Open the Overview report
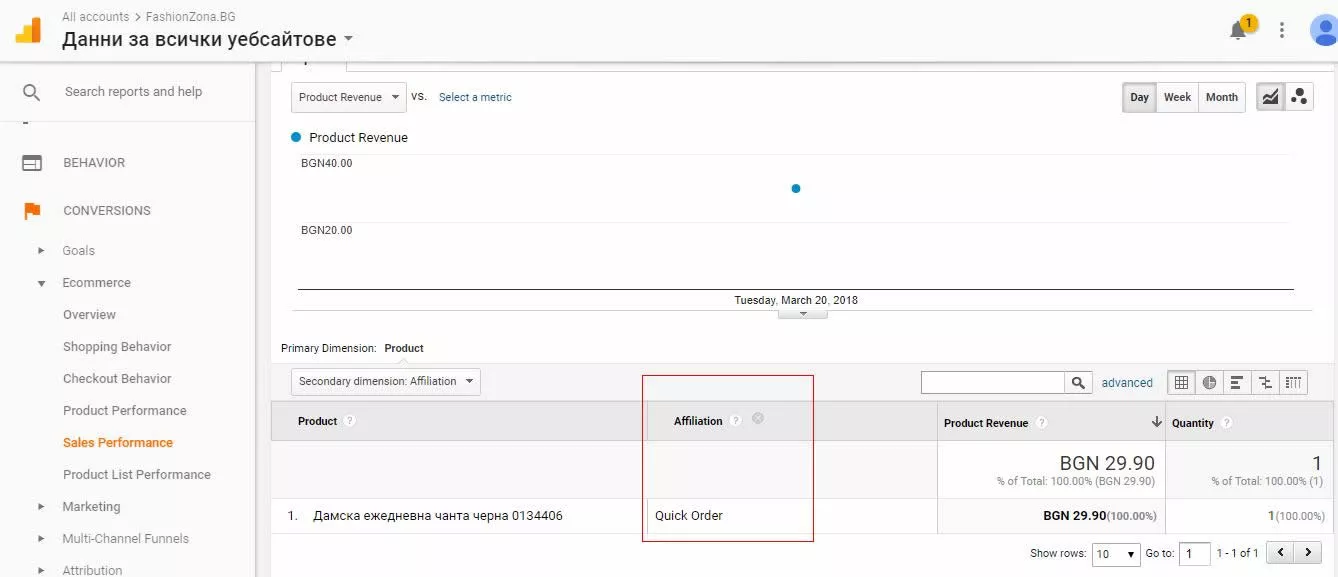This screenshot has height=577, width=1338. click(x=89, y=315)
